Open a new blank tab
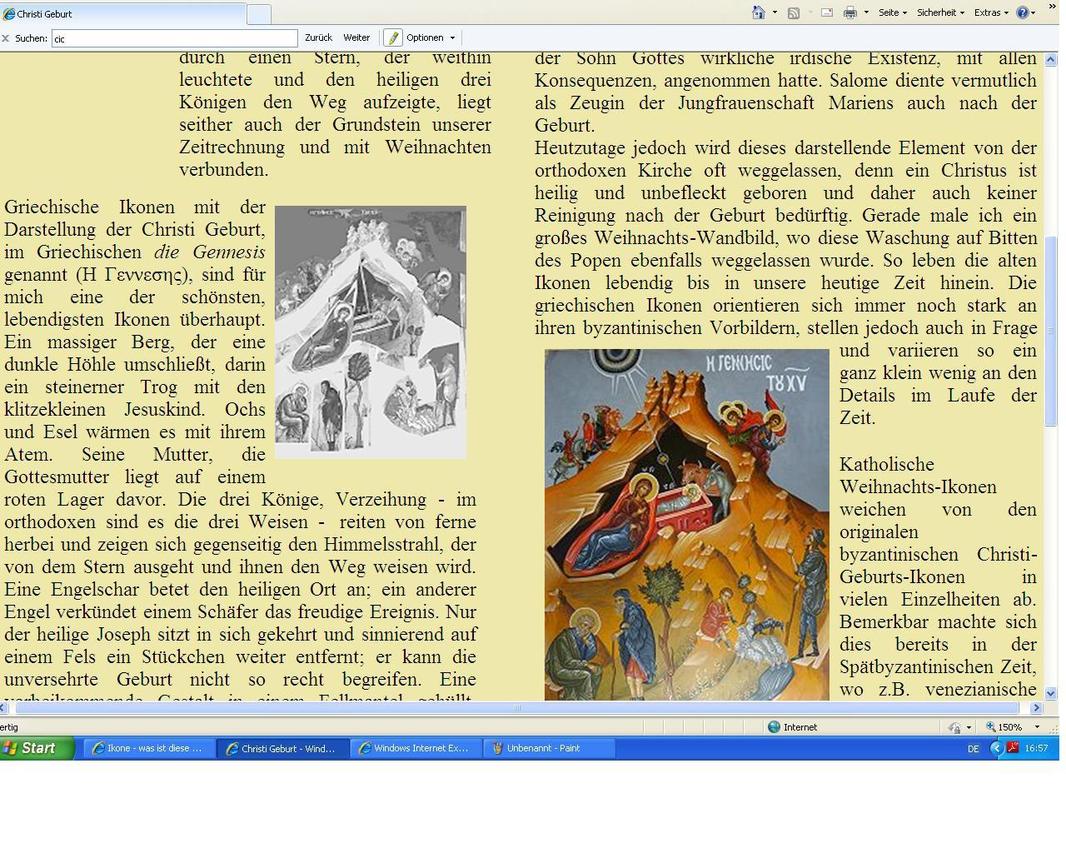 click(258, 14)
